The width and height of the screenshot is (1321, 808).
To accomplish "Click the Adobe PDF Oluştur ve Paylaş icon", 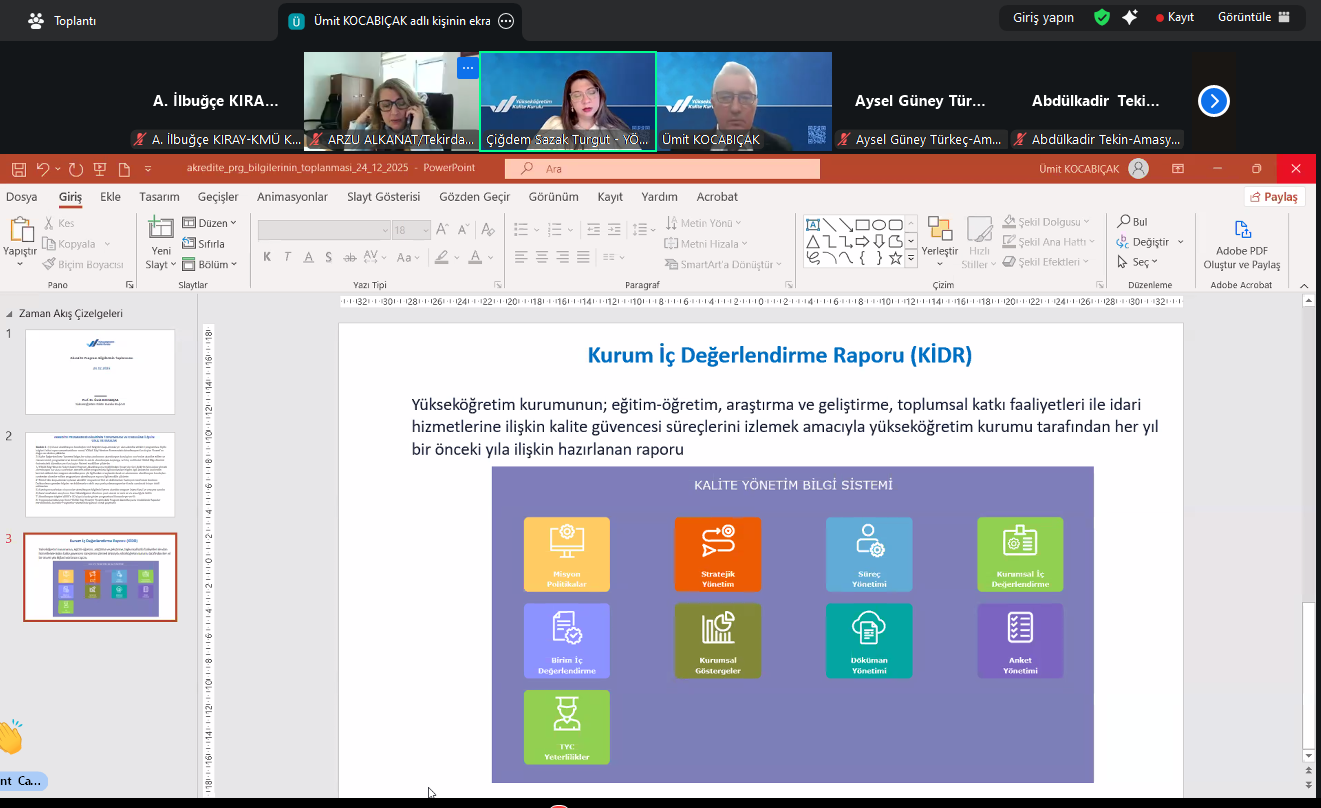I will click(x=1242, y=230).
